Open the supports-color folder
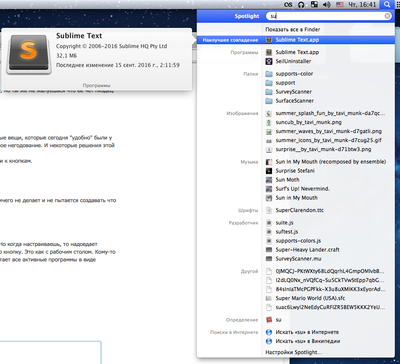Screen dimensions: 400x364 (294, 74)
